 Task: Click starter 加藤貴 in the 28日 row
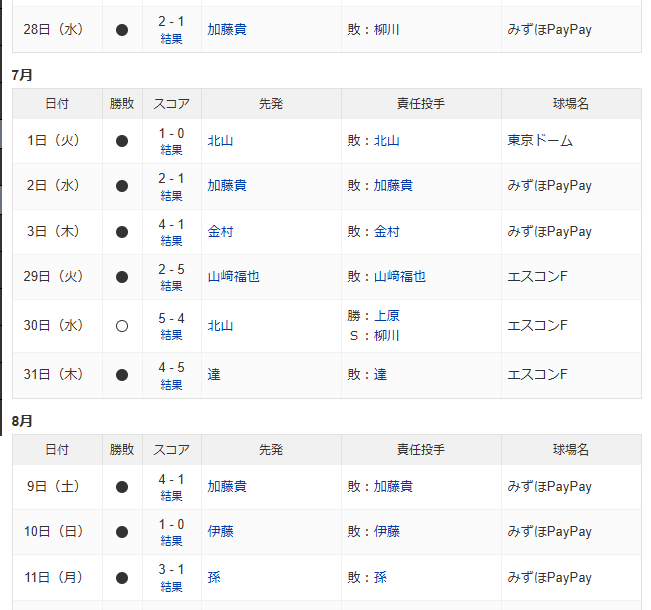pyautogui.click(x=227, y=29)
